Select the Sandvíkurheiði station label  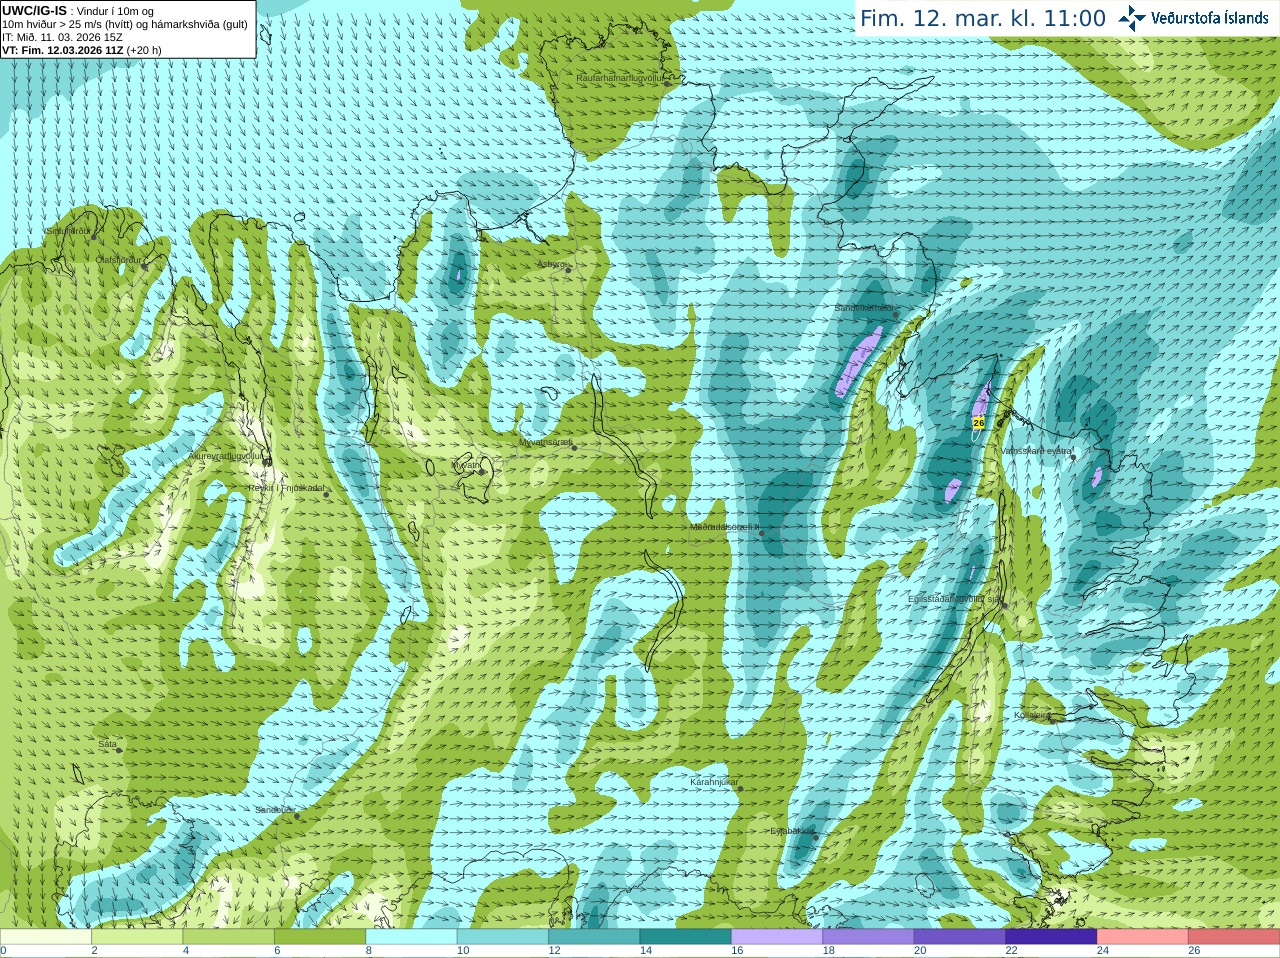[864, 308]
